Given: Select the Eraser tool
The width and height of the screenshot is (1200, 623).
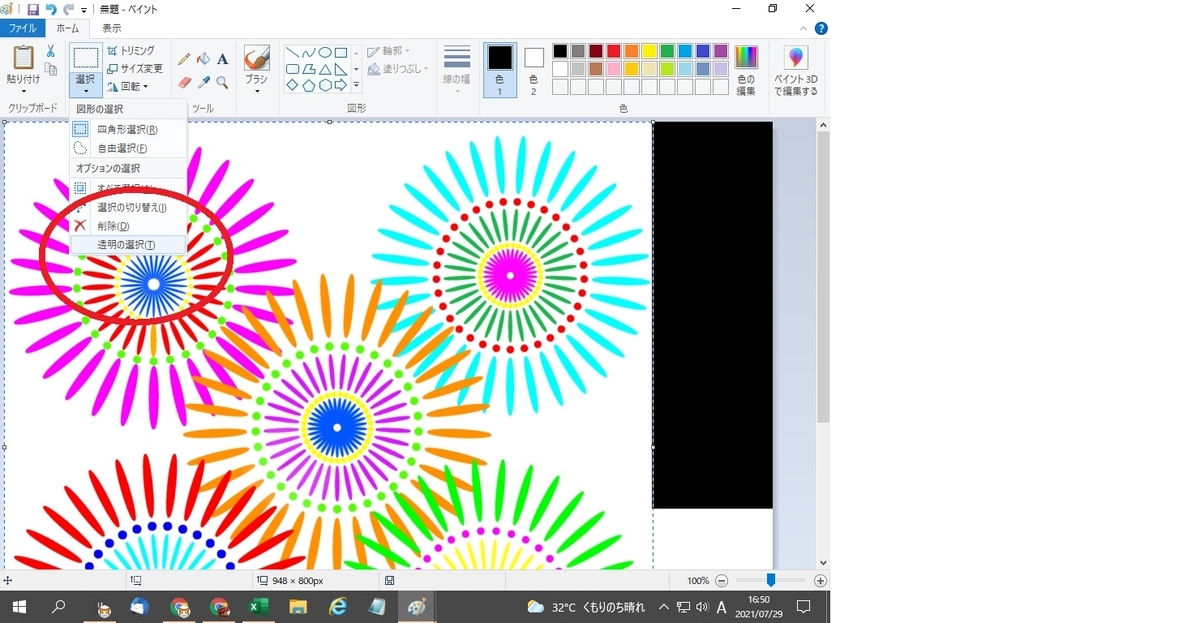Looking at the screenshot, I should pos(184,83).
